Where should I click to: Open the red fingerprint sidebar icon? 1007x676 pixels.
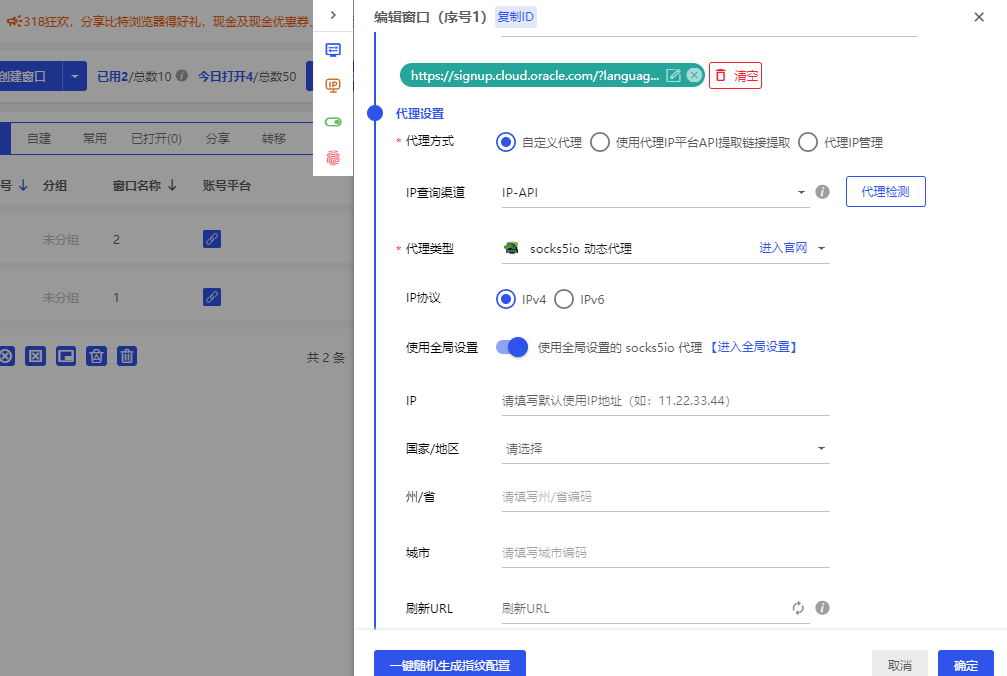pos(333,158)
